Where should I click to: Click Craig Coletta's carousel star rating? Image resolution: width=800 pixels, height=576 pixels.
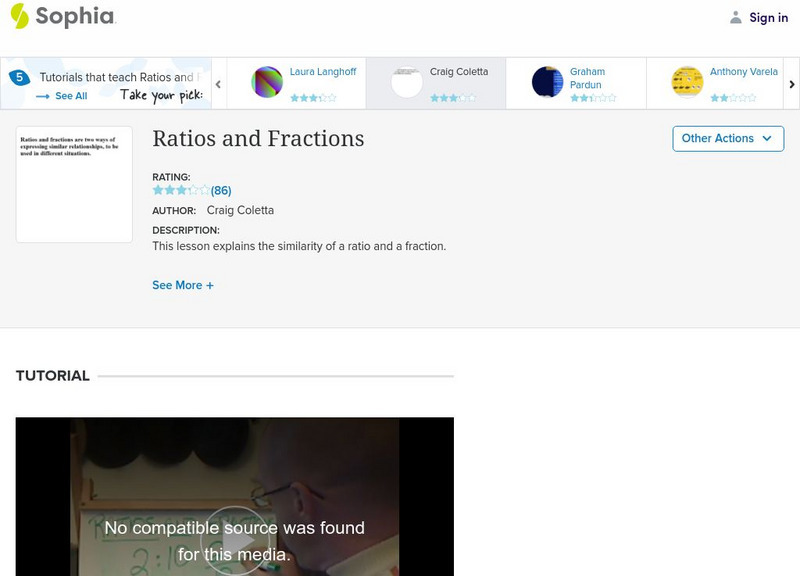(453, 98)
